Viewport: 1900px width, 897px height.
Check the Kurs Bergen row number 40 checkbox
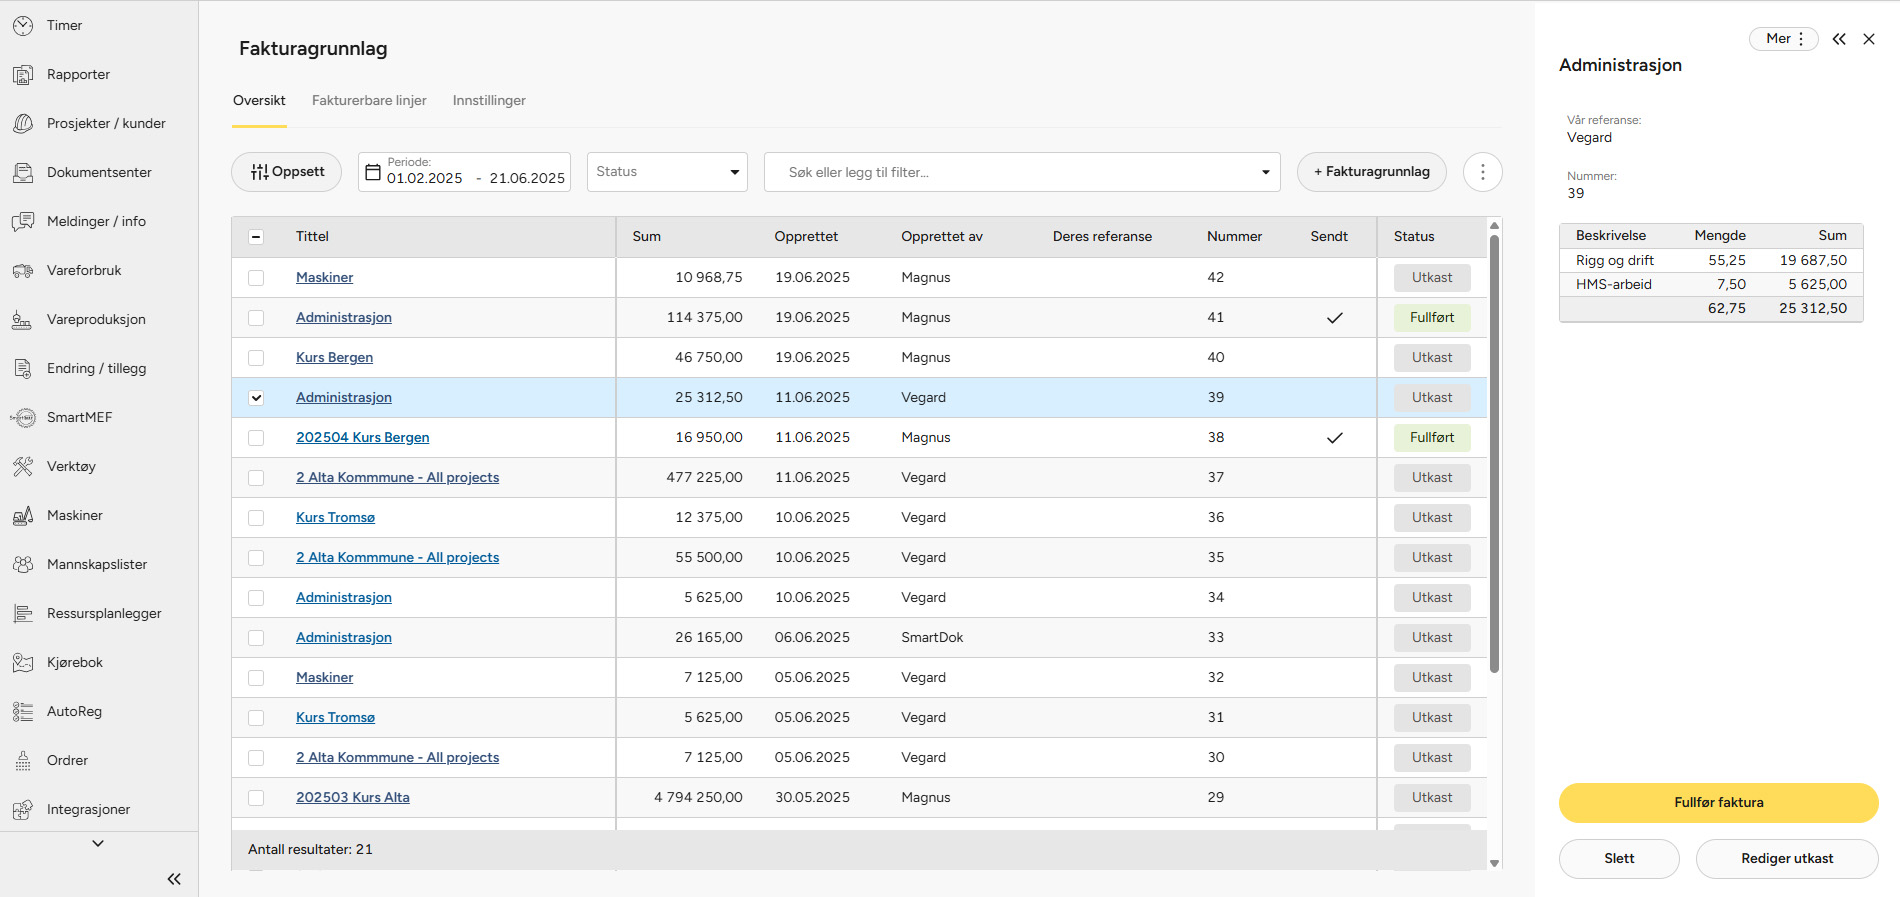(256, 358)
